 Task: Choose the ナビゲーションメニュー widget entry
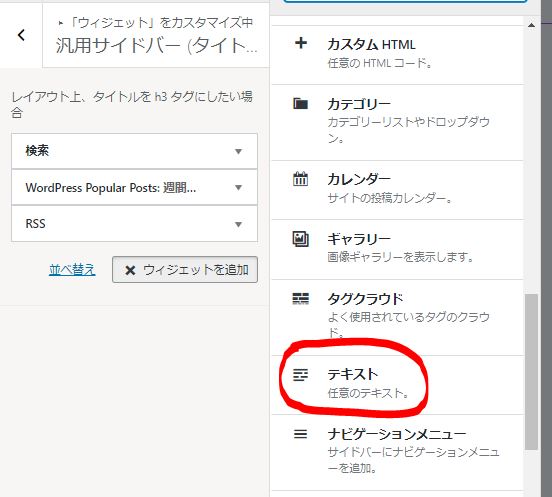coord(397,453)
